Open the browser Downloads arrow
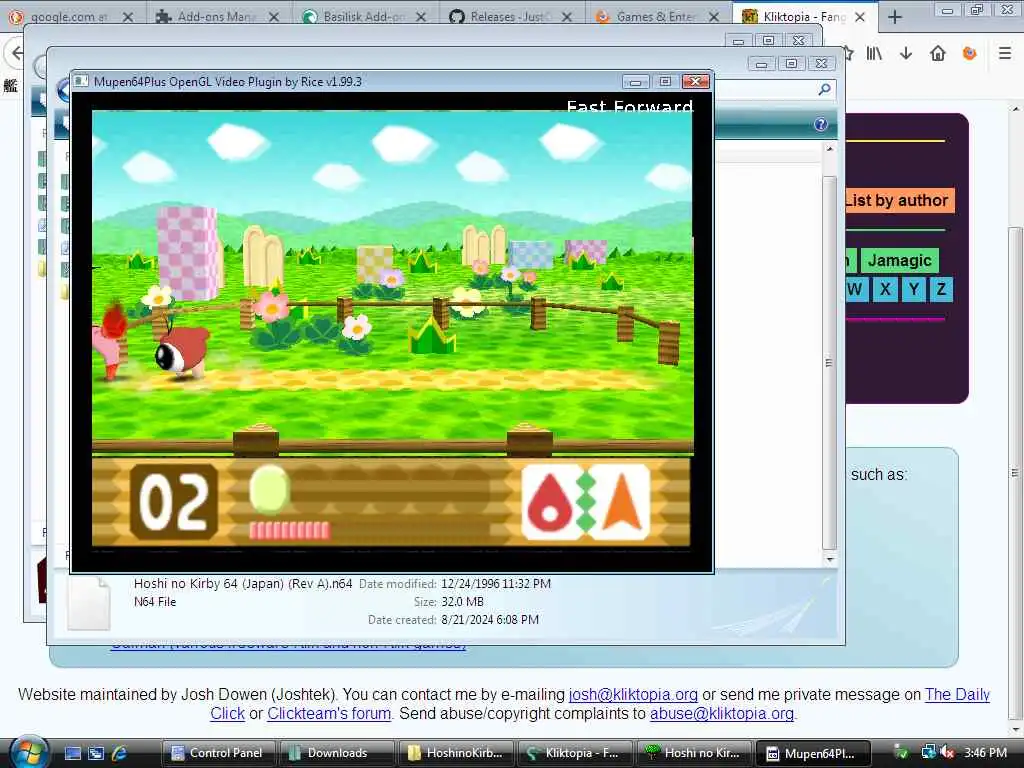The image size is (1024, 768). point(906,54)
